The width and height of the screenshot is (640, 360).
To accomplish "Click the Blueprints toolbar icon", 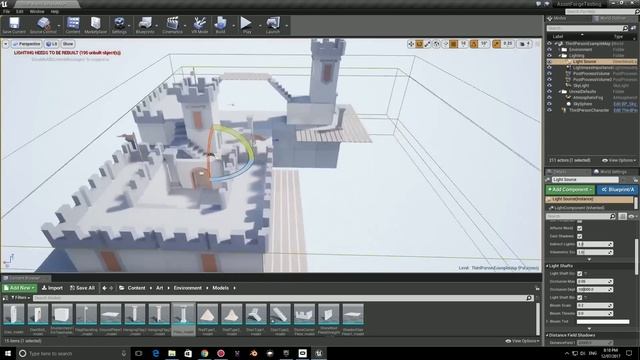I will 145,24.
